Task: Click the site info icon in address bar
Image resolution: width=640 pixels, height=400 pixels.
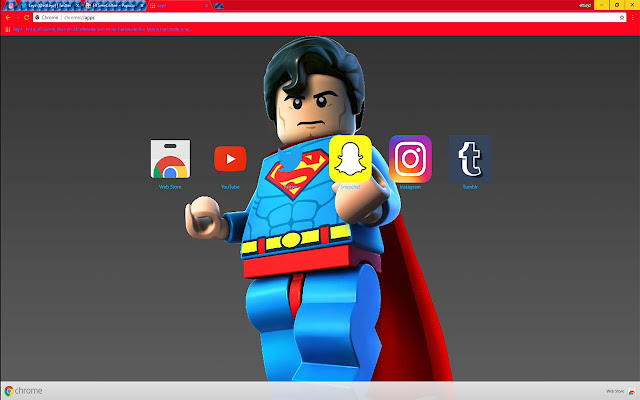Action: [38, 18]
